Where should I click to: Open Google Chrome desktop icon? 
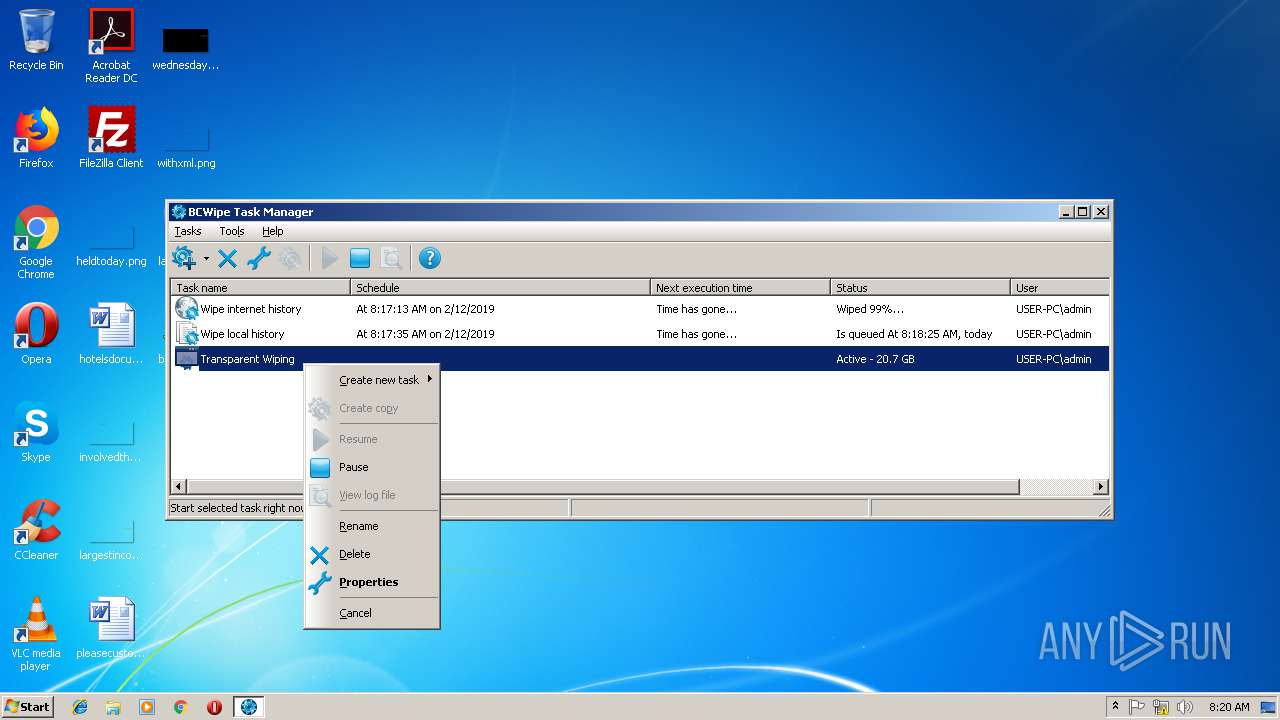click(36, 242)
